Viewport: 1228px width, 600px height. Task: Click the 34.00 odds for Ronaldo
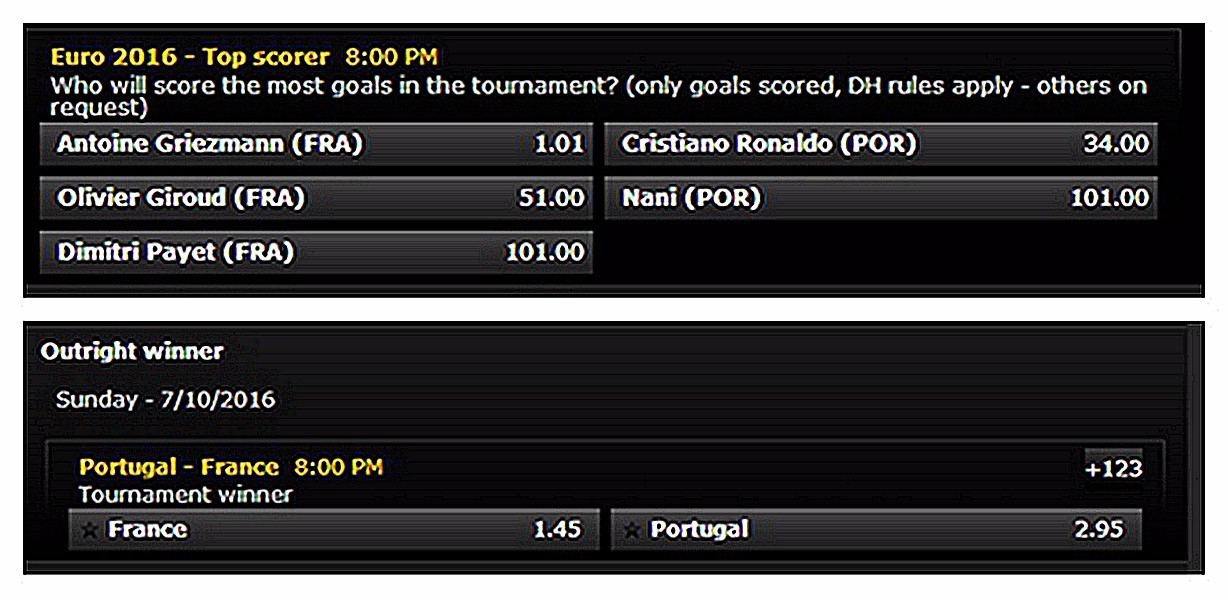click(1116, 145)
